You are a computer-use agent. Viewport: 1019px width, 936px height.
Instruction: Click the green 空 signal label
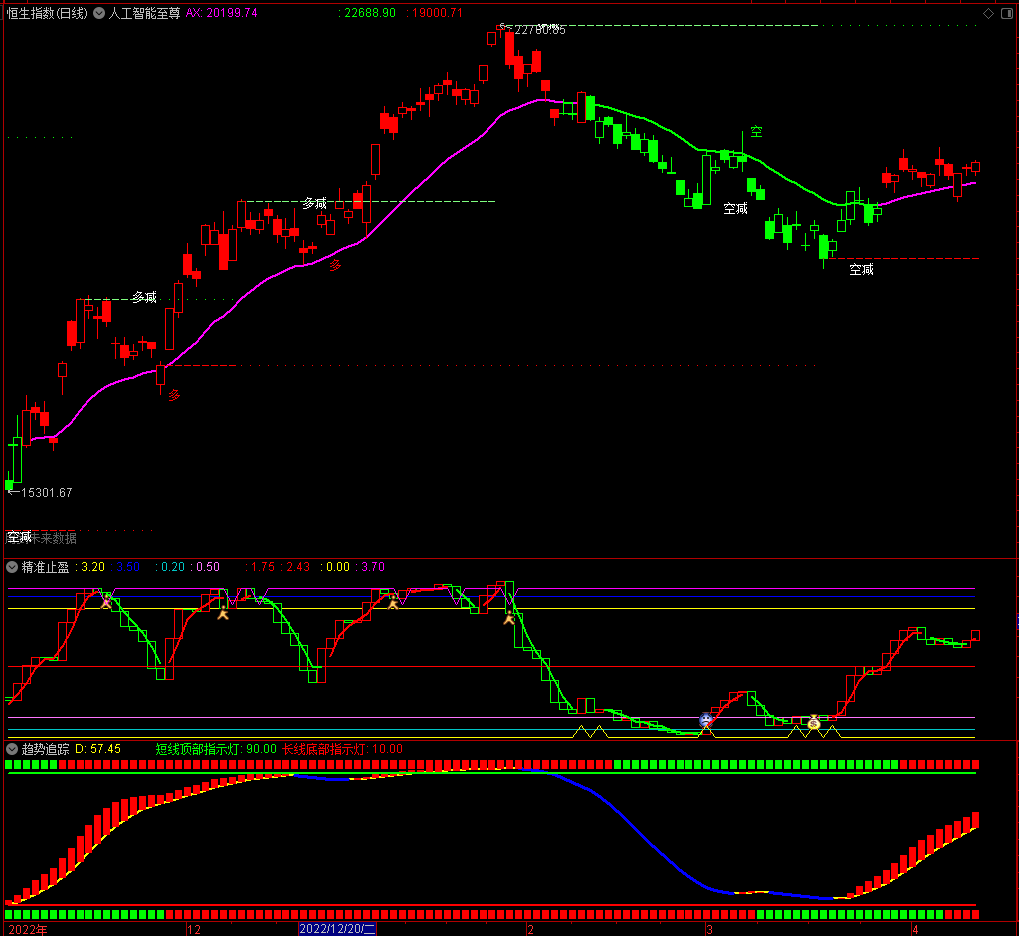(x=756, y=131)
